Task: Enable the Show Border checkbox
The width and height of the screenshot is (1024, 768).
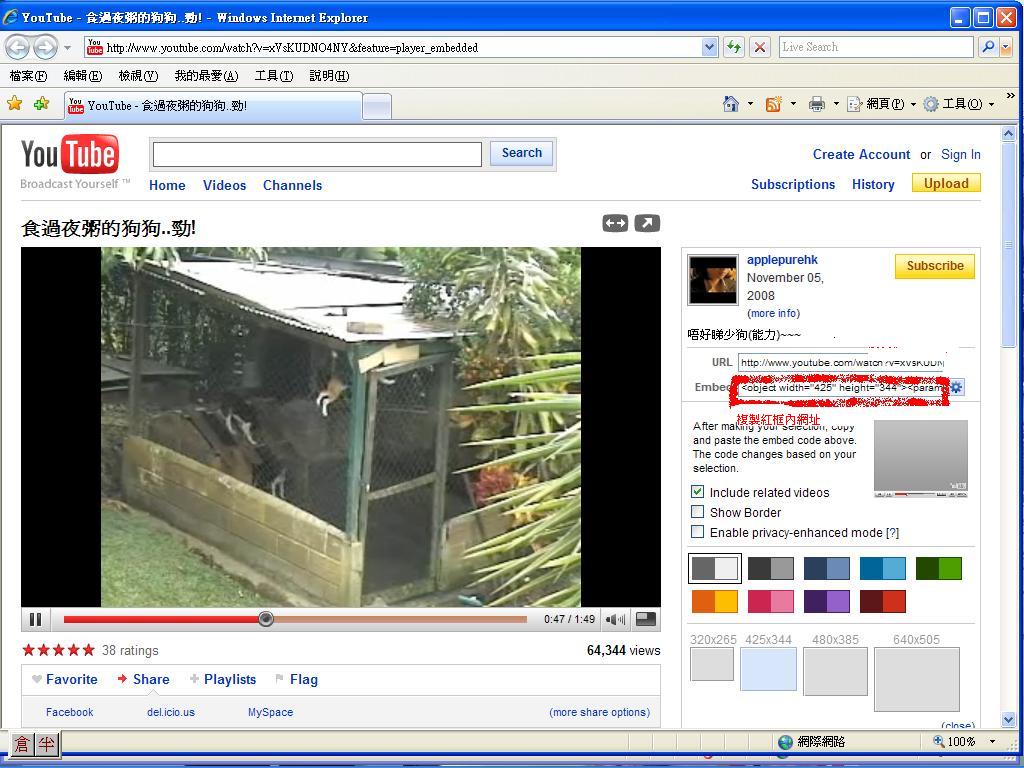Action: pyautogui.click(x=697, y=512)
